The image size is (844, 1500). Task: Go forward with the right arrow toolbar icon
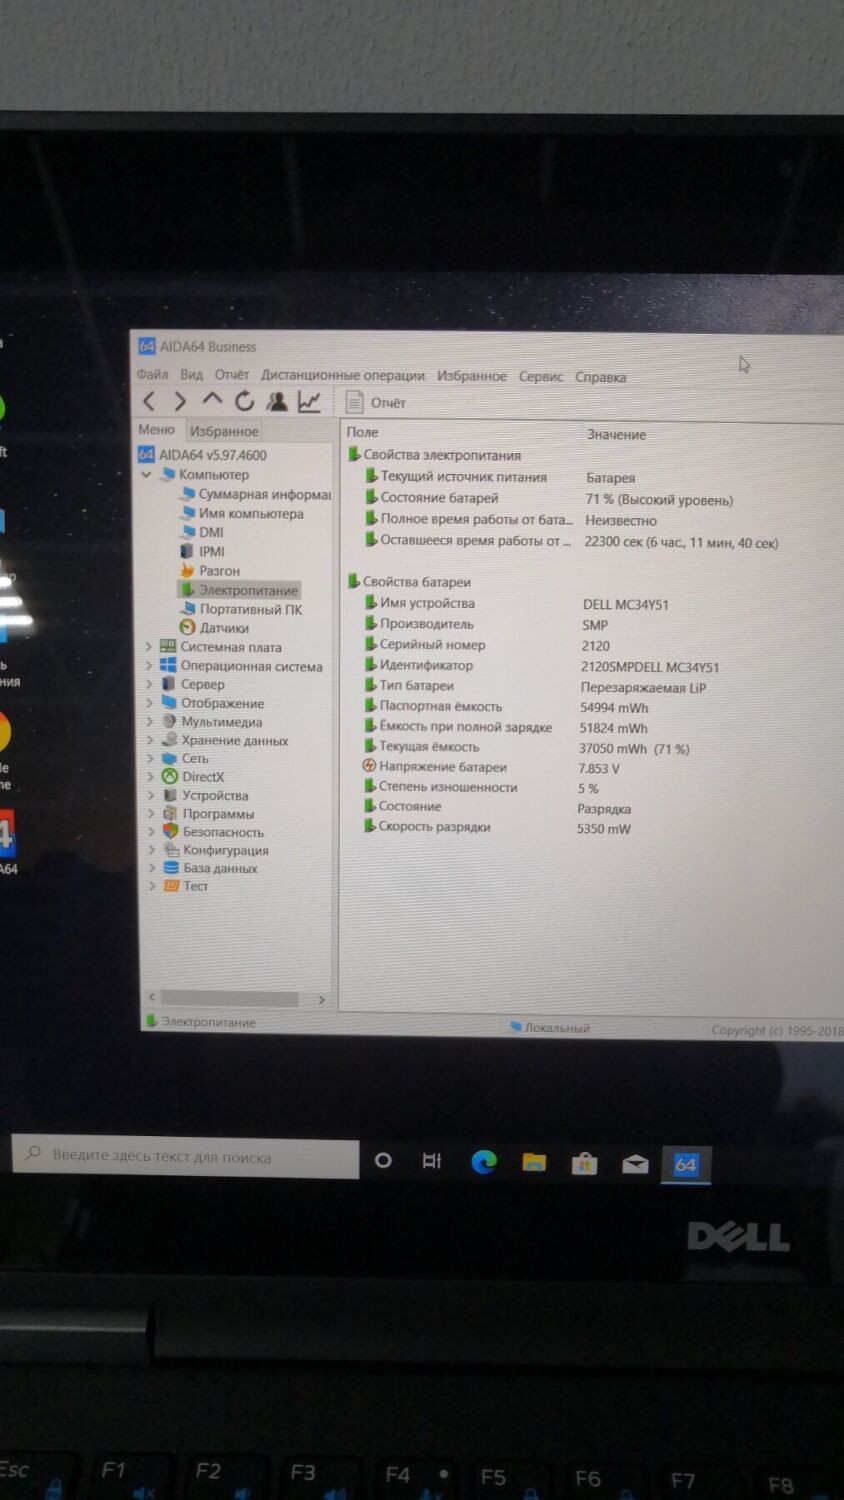[180, 401]
